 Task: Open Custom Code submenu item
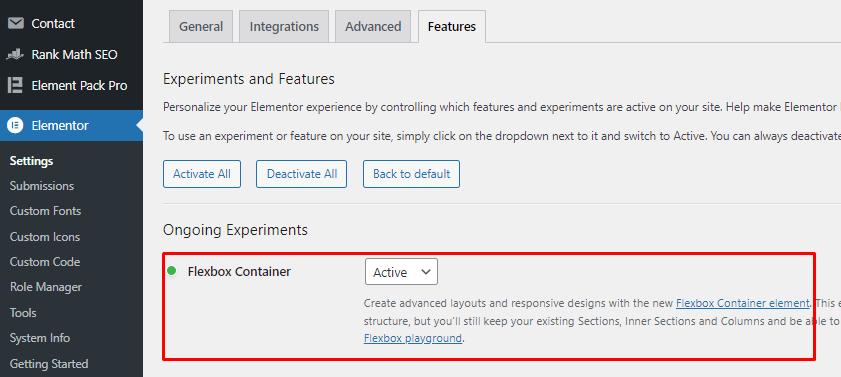point(45,262)
